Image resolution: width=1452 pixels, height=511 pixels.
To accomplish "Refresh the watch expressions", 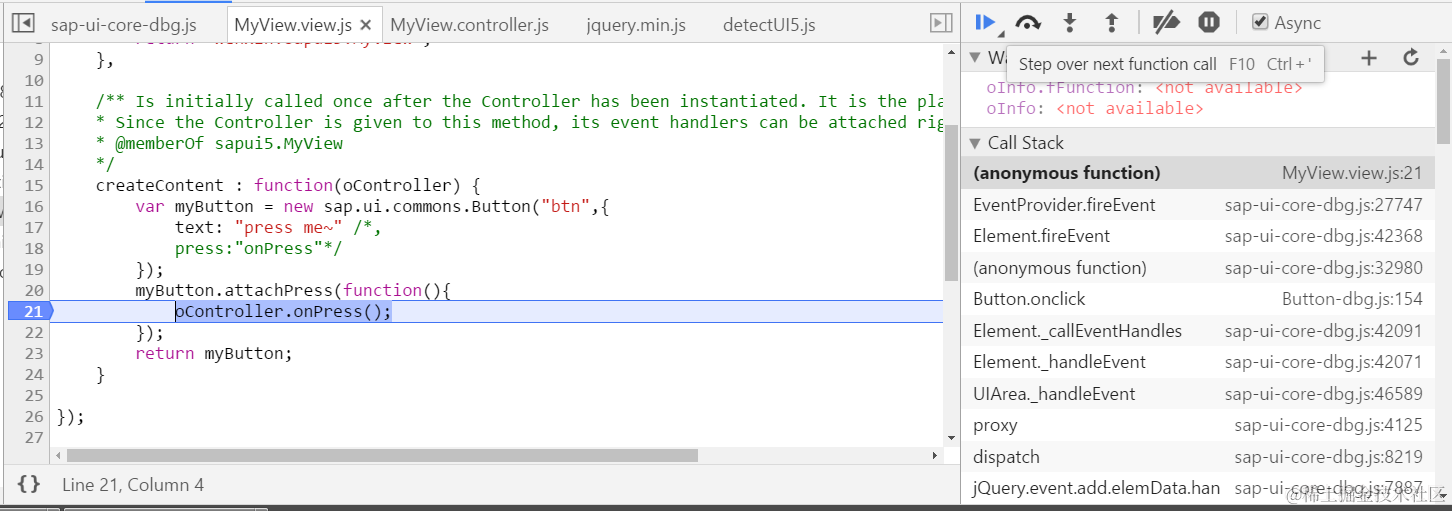I will point(1411,58).
